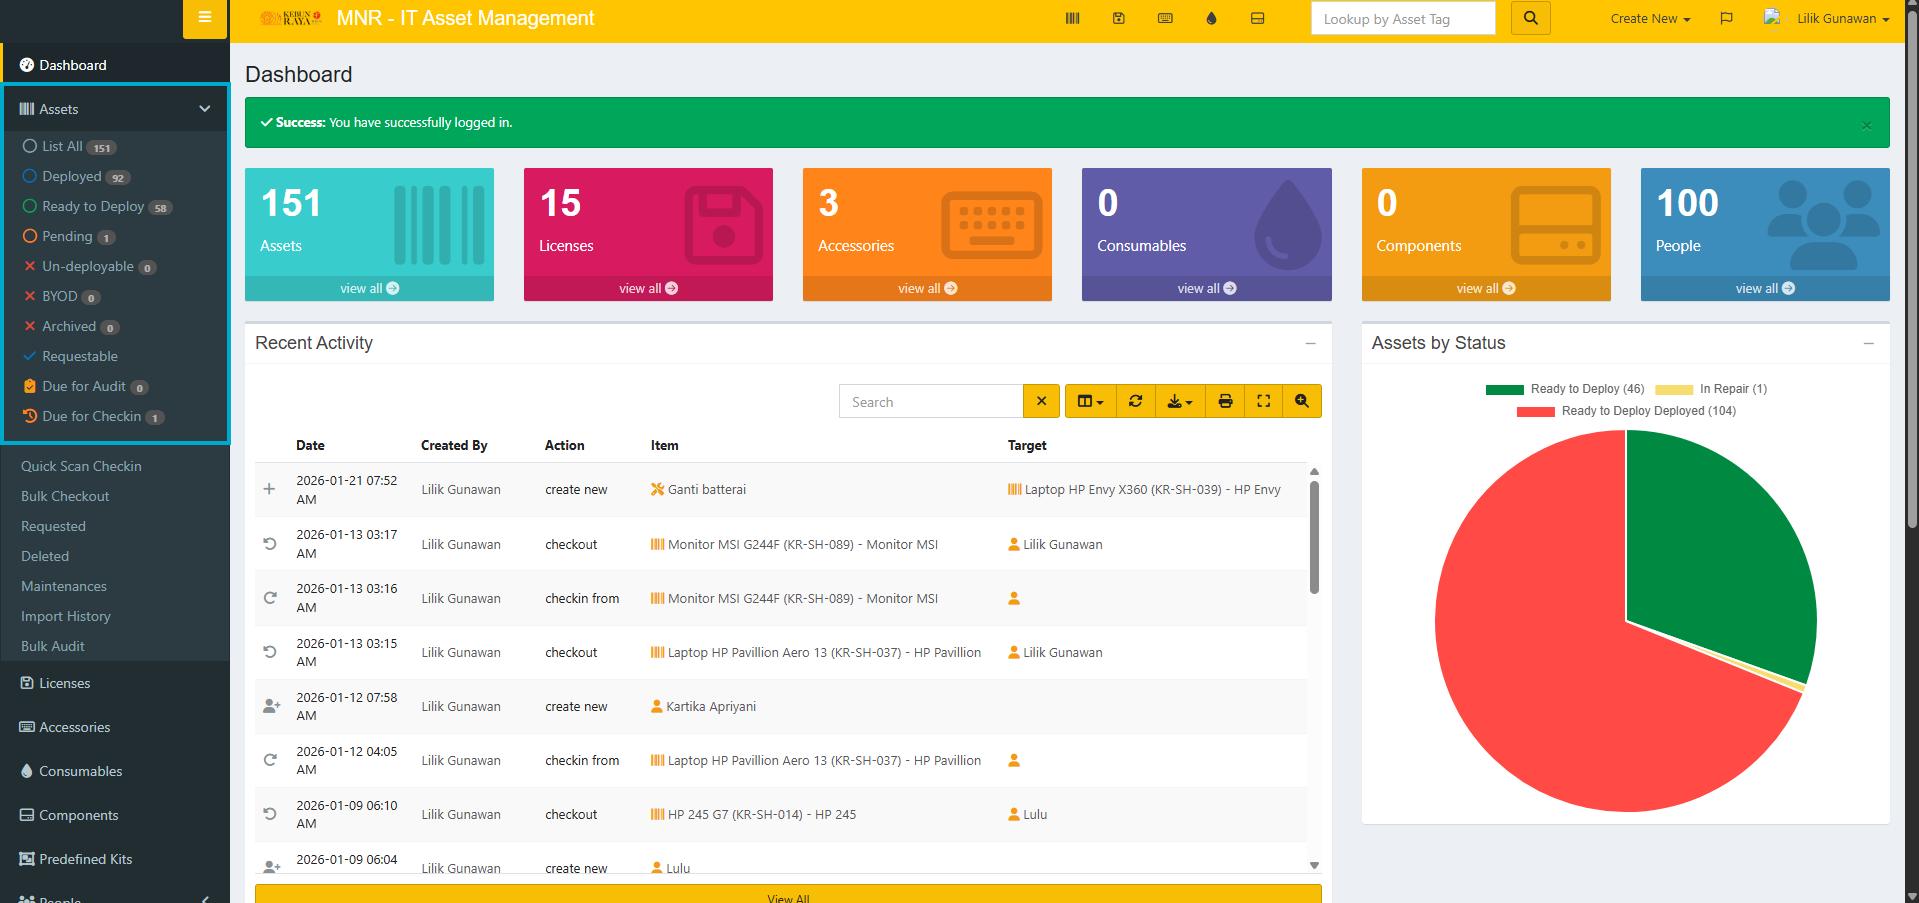This screenshot has height=903, width=1919.
Task: Click the Lookup by Asset Tag field
Action: [1402, 19]
